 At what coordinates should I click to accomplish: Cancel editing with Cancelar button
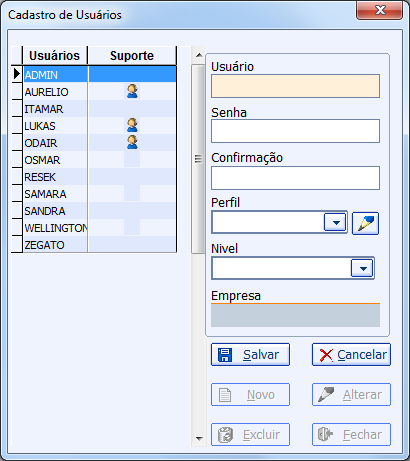351,355
